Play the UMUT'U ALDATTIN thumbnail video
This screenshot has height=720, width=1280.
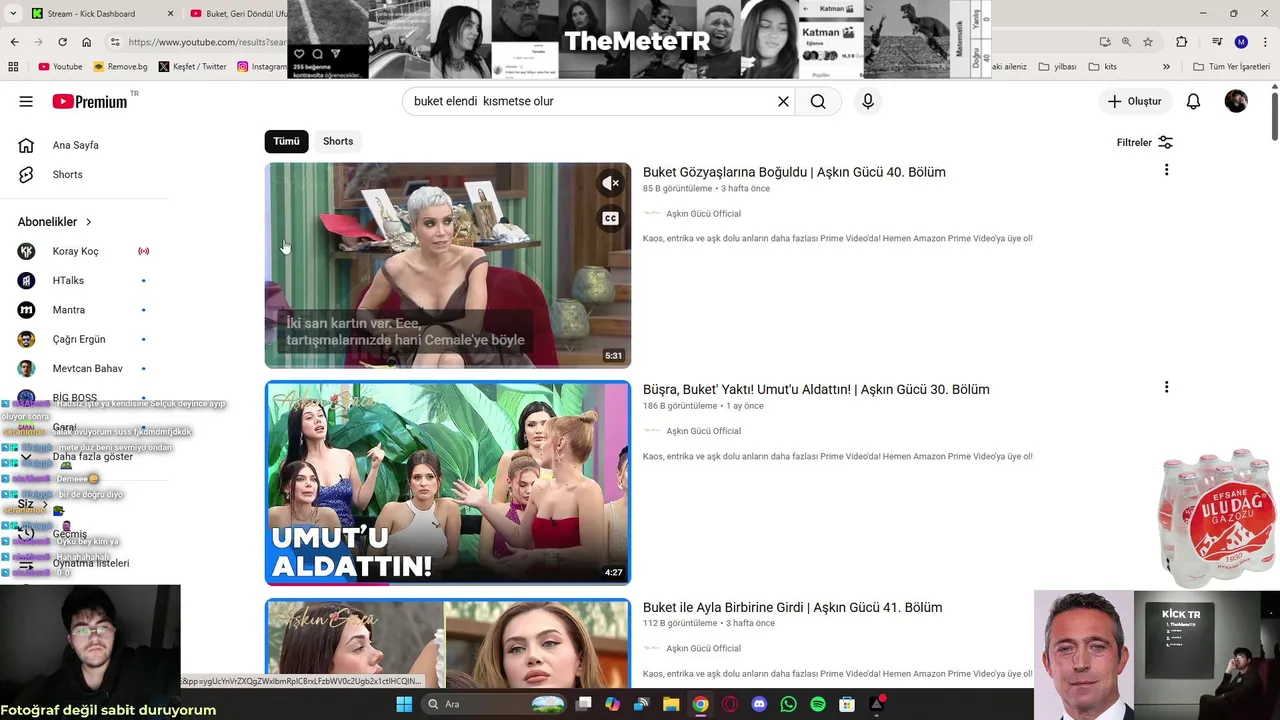[448, 482]
